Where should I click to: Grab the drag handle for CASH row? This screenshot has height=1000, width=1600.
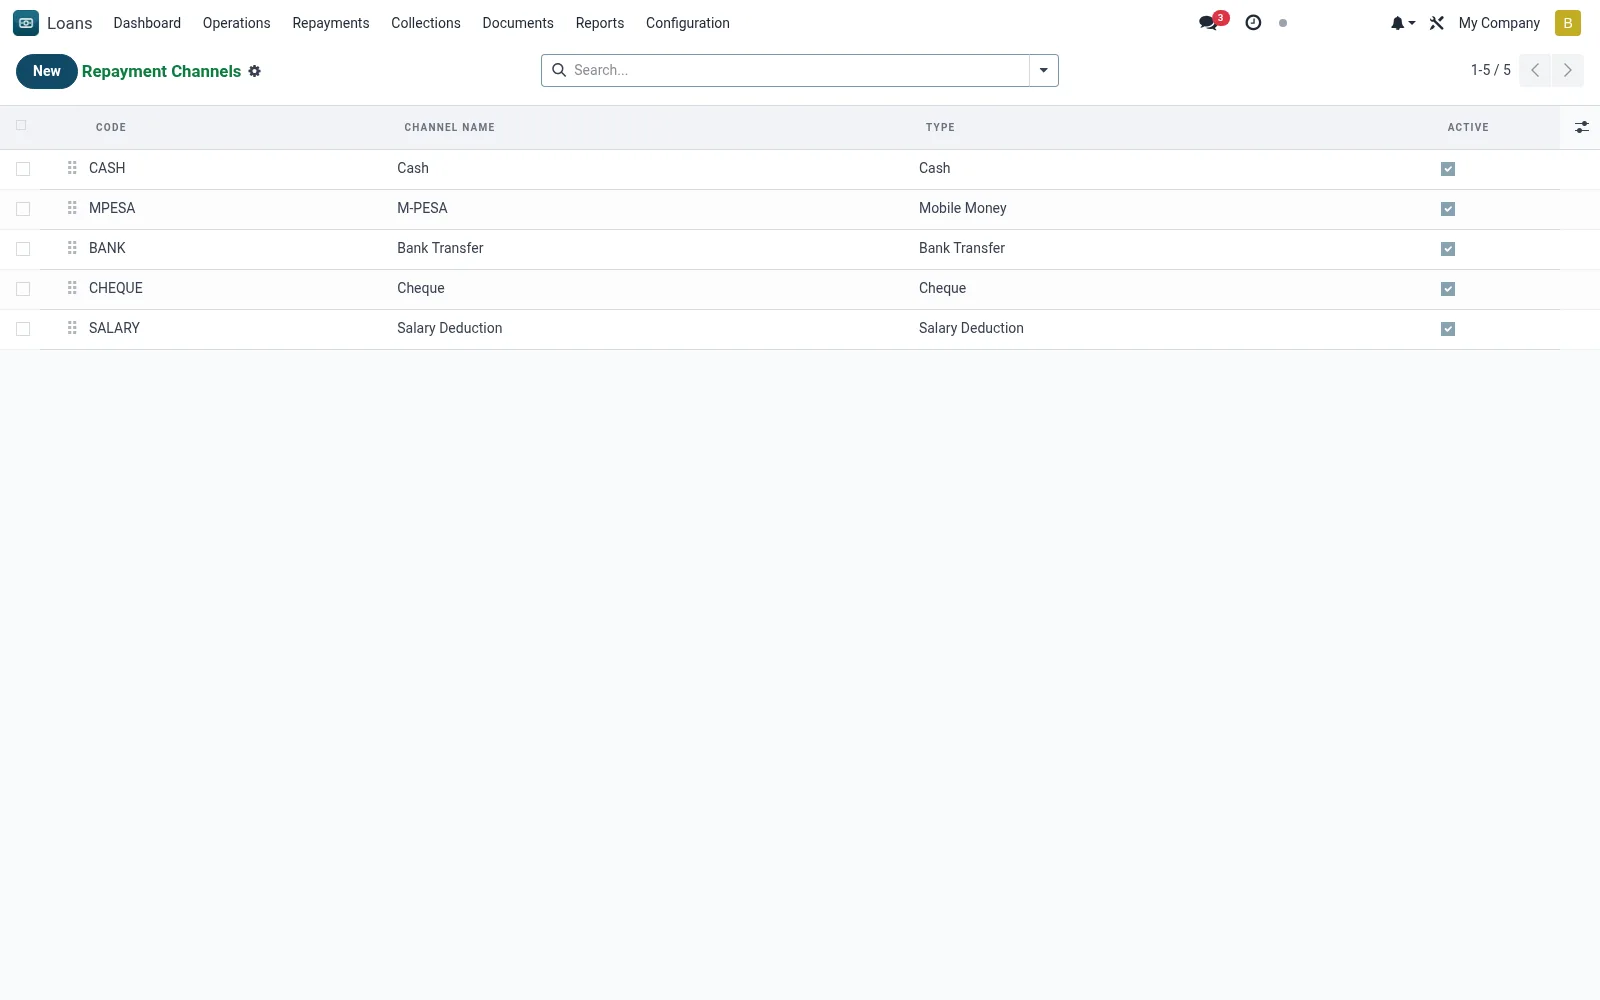pos(72,168)
